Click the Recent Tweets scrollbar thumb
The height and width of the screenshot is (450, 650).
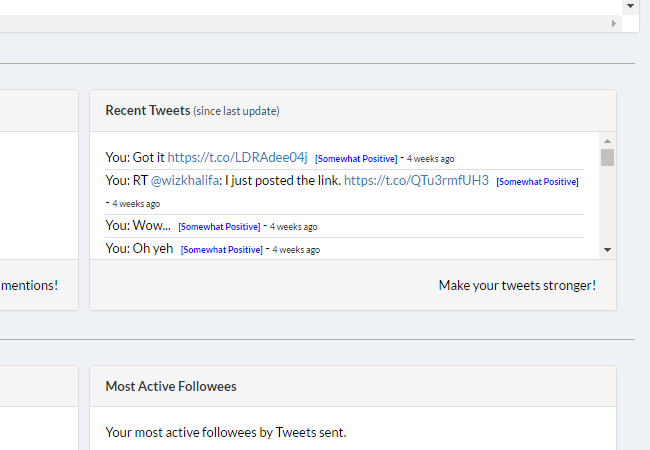click(607, 157)
